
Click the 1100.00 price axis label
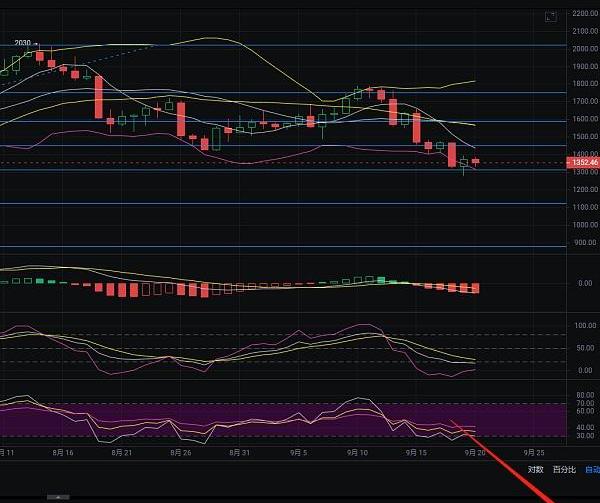click(x=584, y=206)
